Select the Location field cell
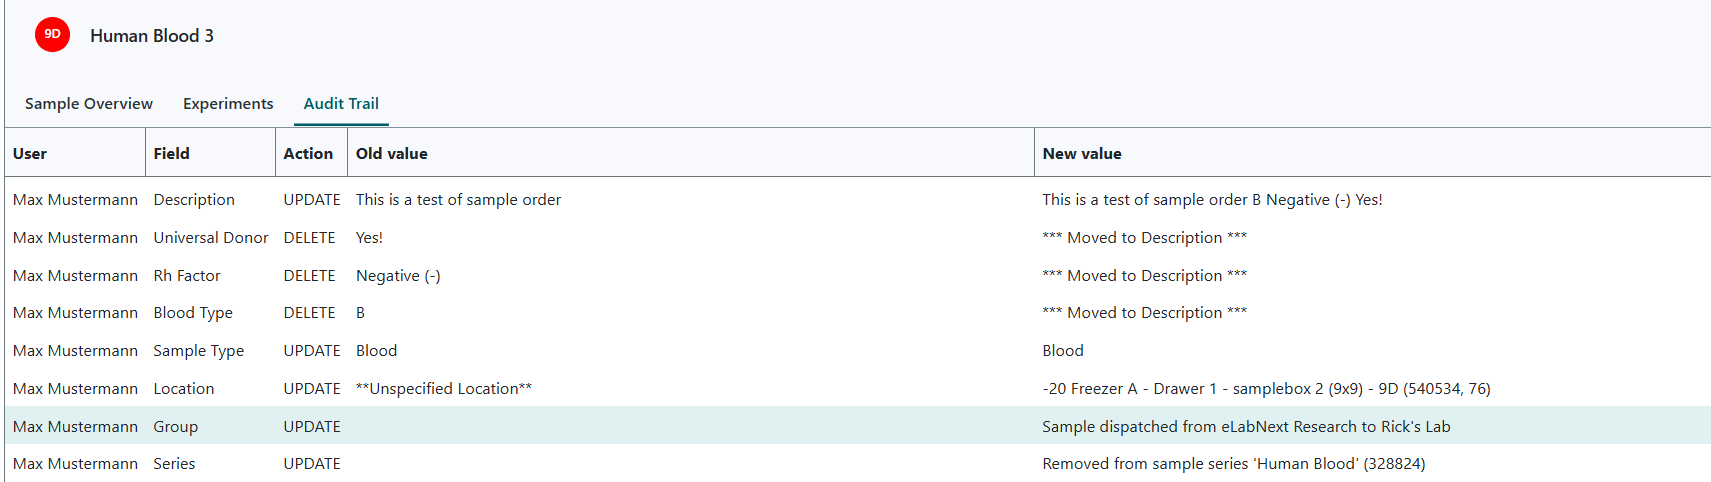This screenshot has width=1711, height=482. (184, 389)
